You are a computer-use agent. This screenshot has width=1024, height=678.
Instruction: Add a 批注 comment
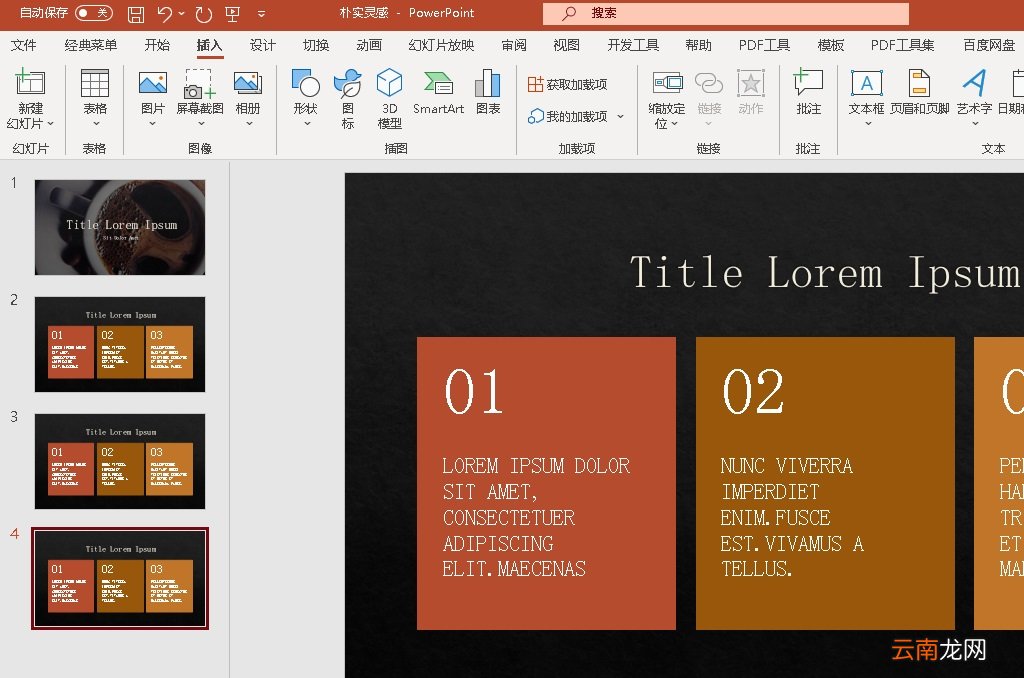(x=808, y=94)
